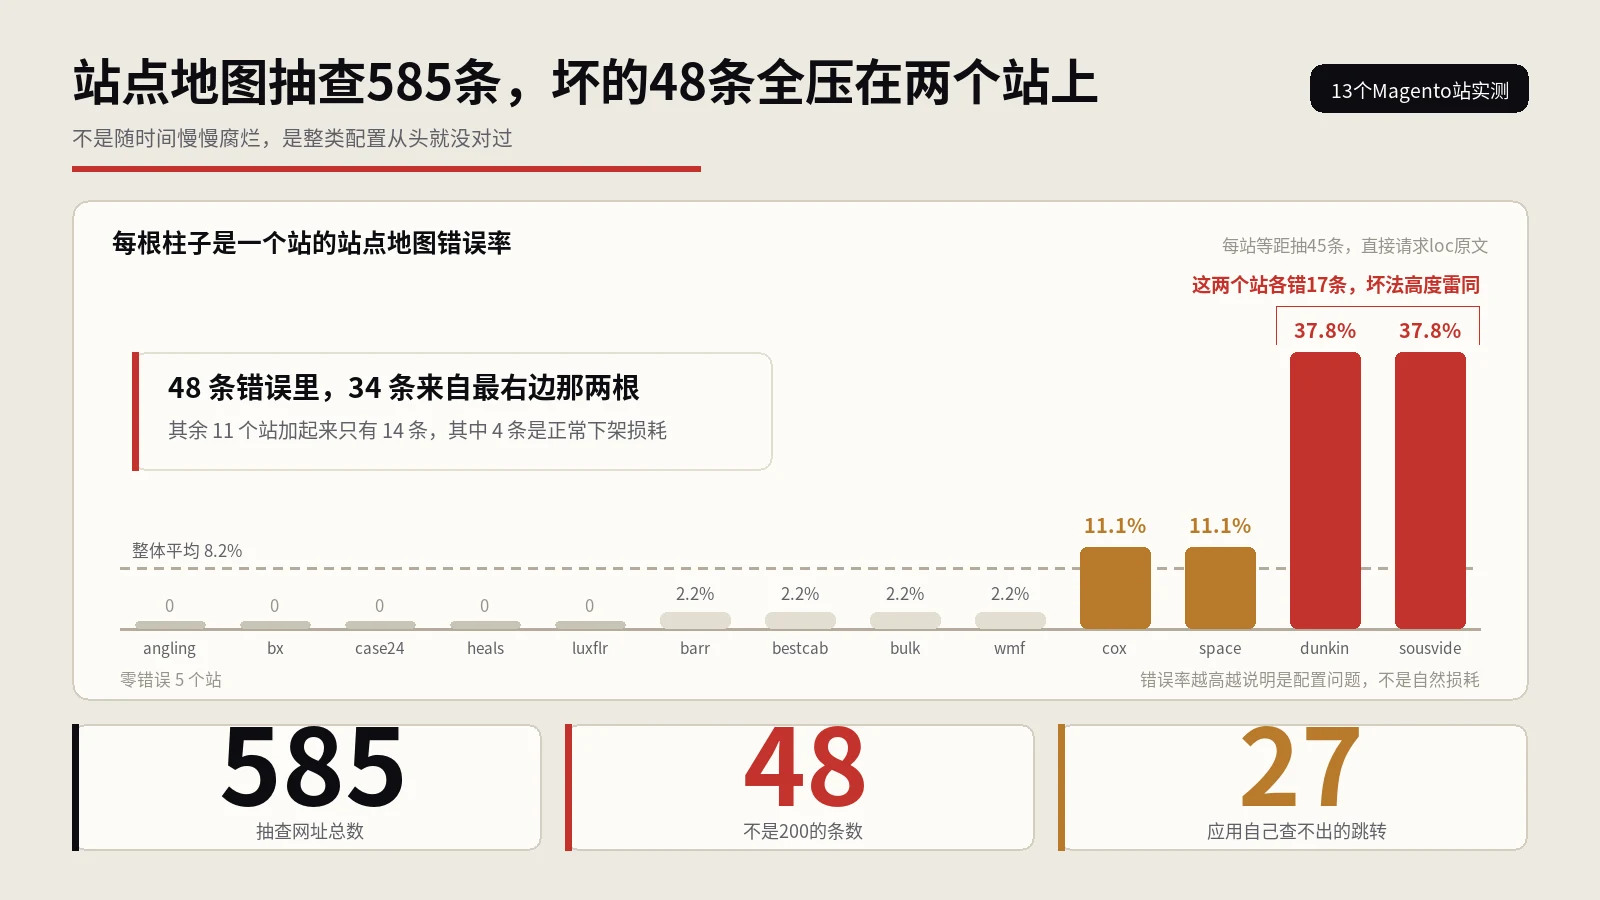Click the 11.1% value above space
The image size is (1600, 900).
click(x=1220, y=526)
